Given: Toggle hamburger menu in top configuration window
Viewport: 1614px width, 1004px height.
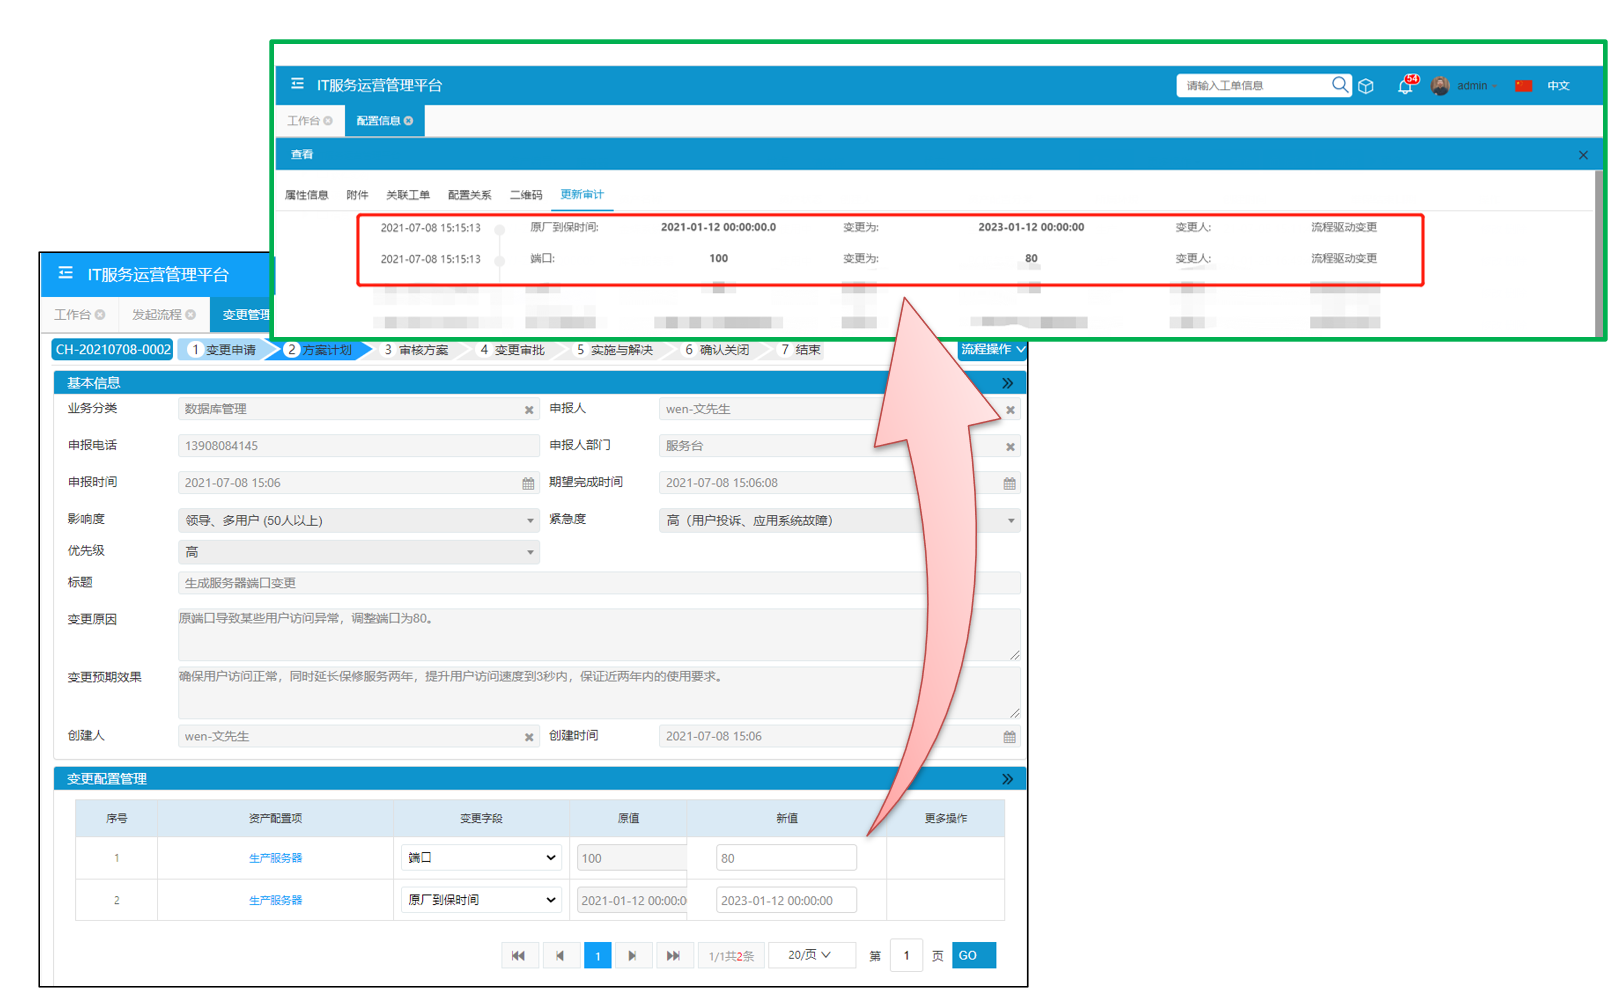Looking at the screenshot, I should pos(297,85).
